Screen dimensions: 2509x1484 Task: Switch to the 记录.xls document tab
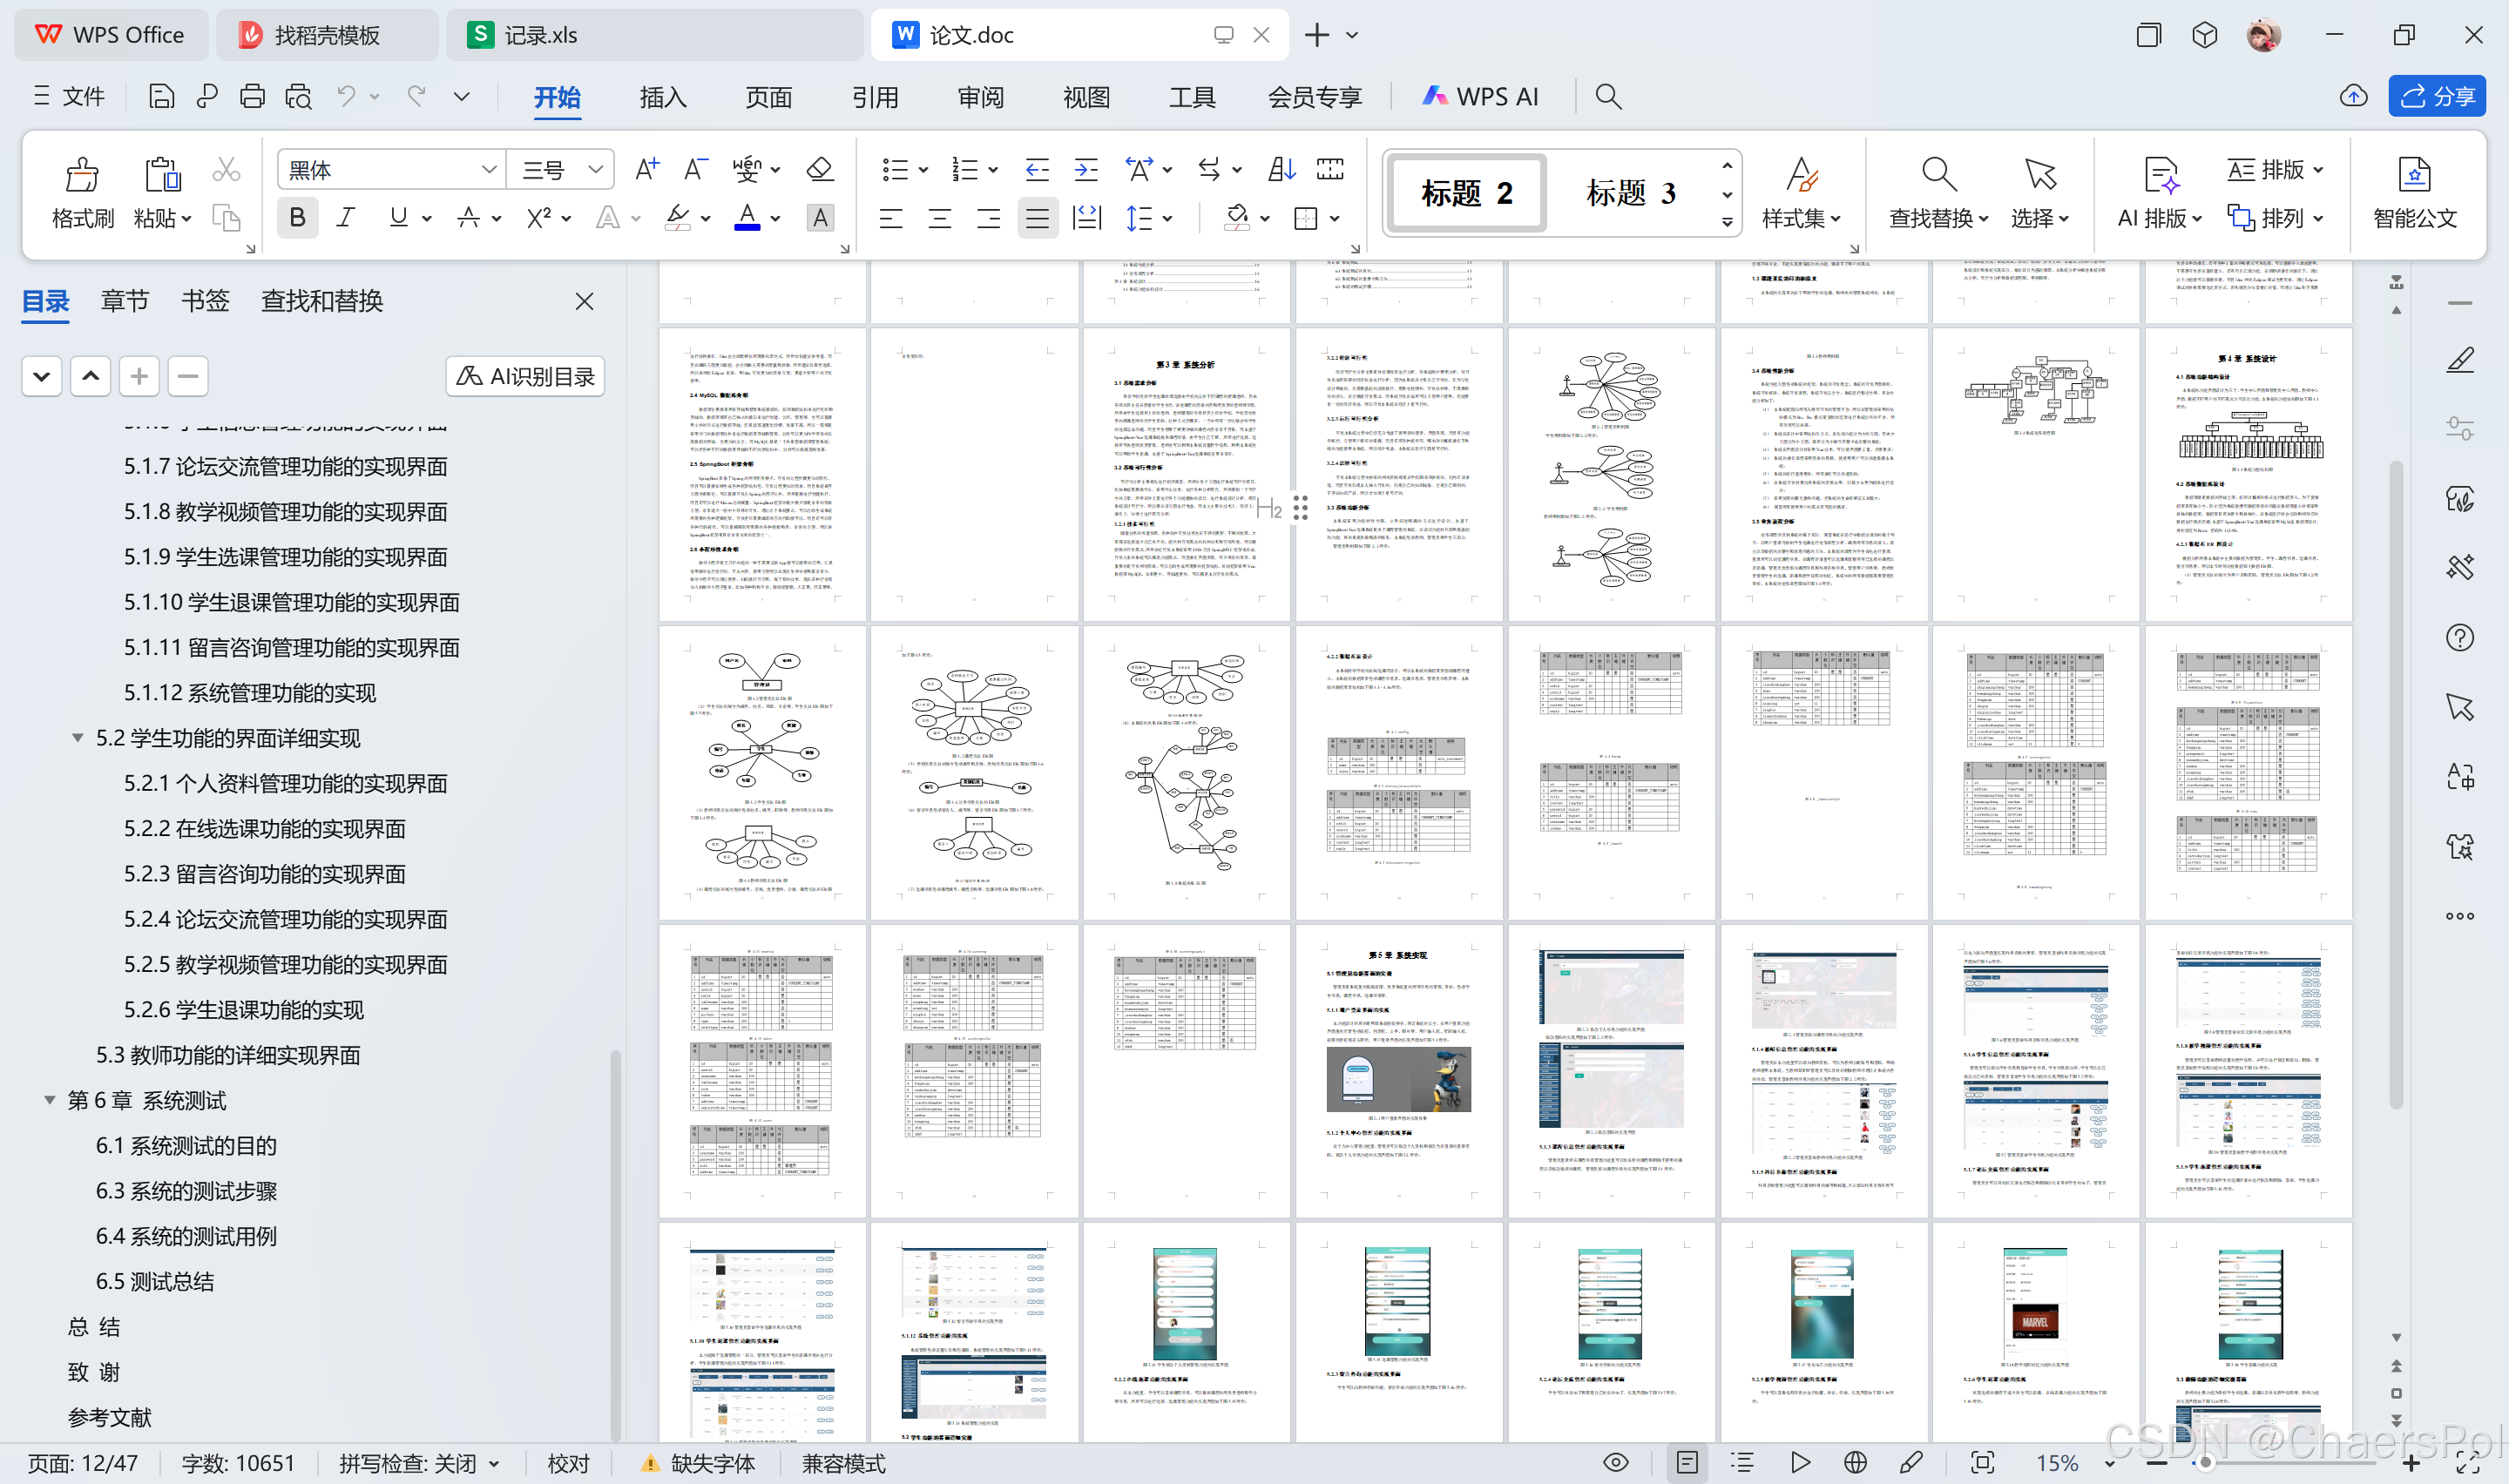tap(654, 35)
